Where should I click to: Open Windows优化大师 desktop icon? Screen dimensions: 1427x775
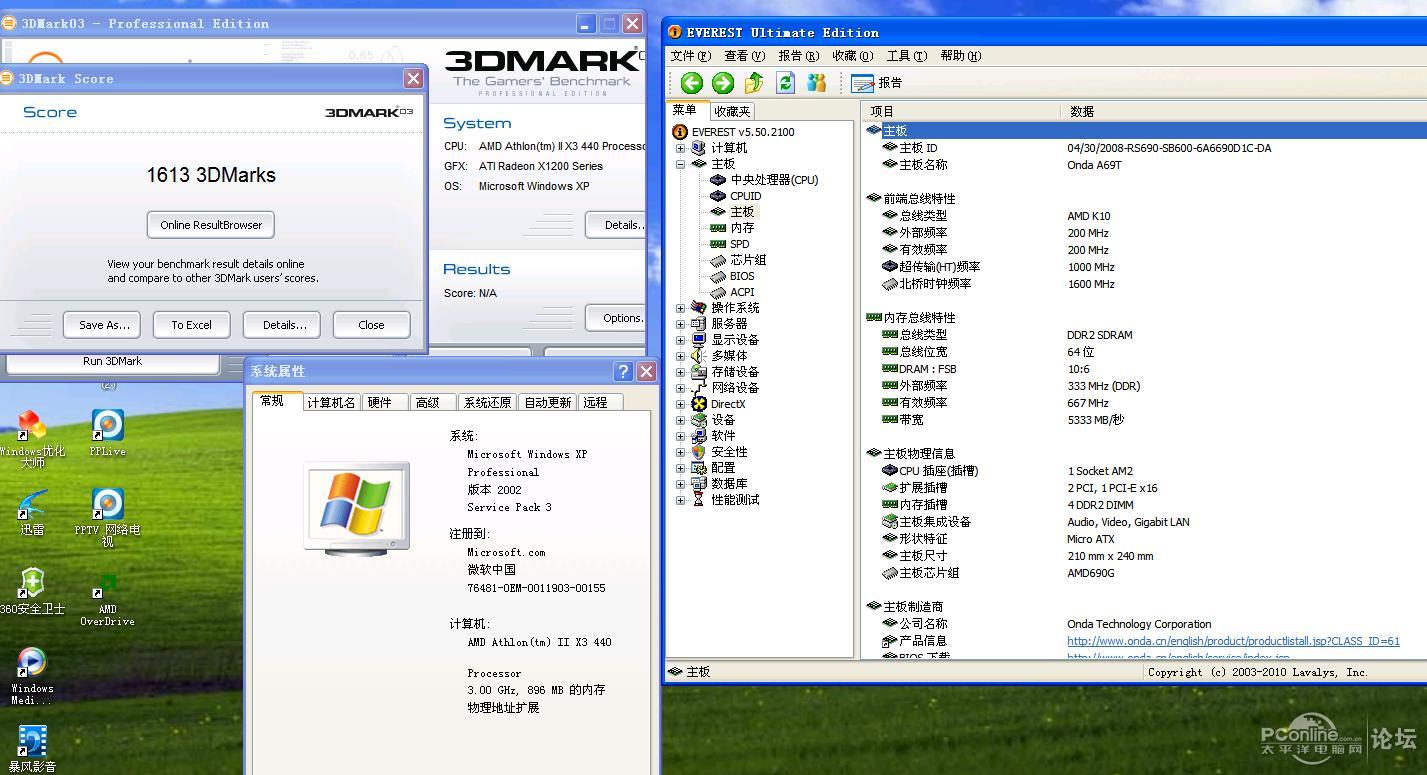point(32,438)
